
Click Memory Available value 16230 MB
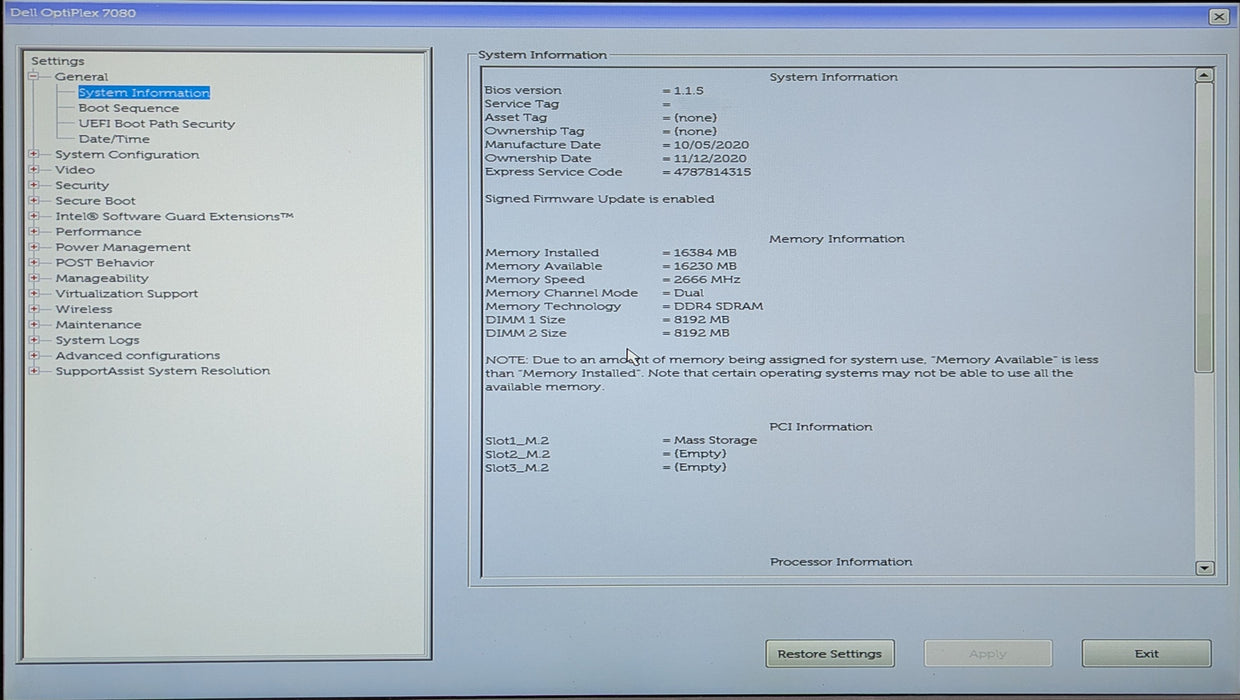705,267
